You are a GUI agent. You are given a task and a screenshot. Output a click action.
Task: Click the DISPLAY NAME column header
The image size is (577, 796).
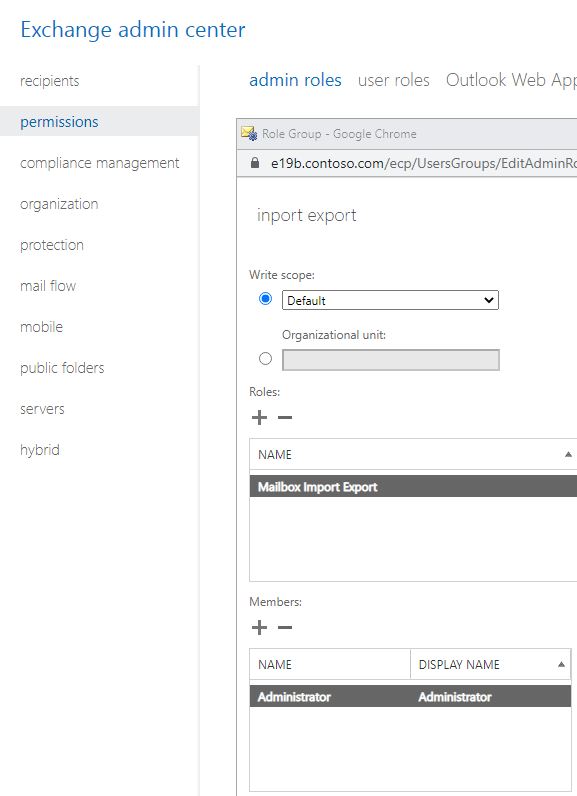pyautogui.click(x=491, y=665)
